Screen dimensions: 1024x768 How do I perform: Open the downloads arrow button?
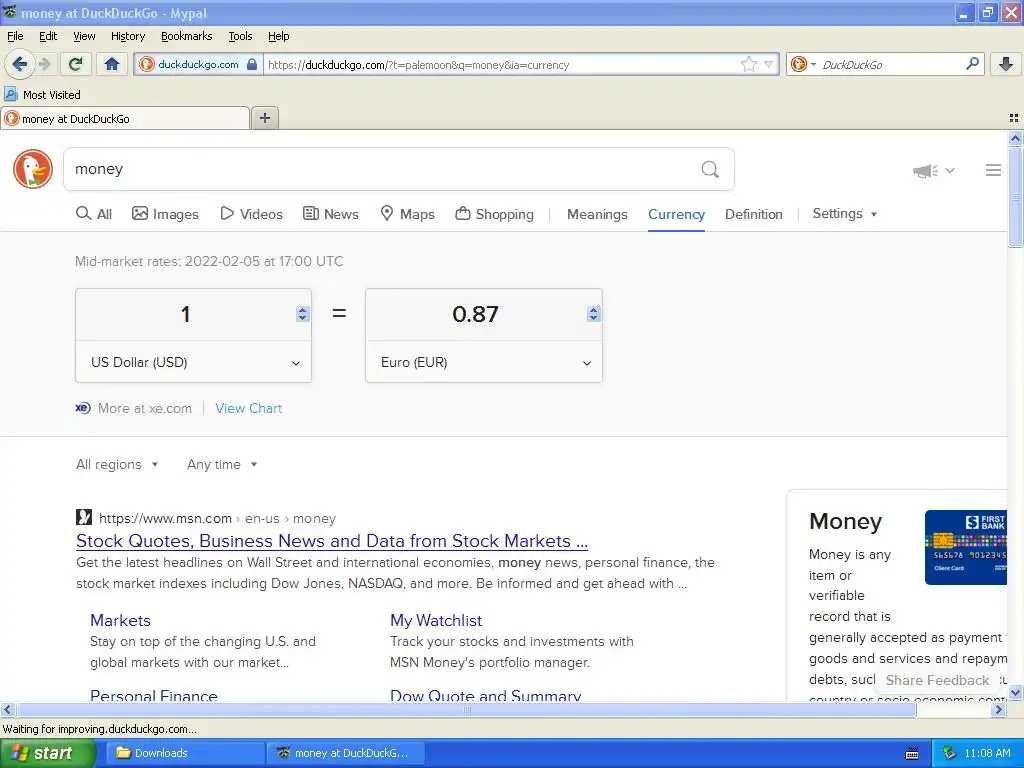click(1006, 64)
